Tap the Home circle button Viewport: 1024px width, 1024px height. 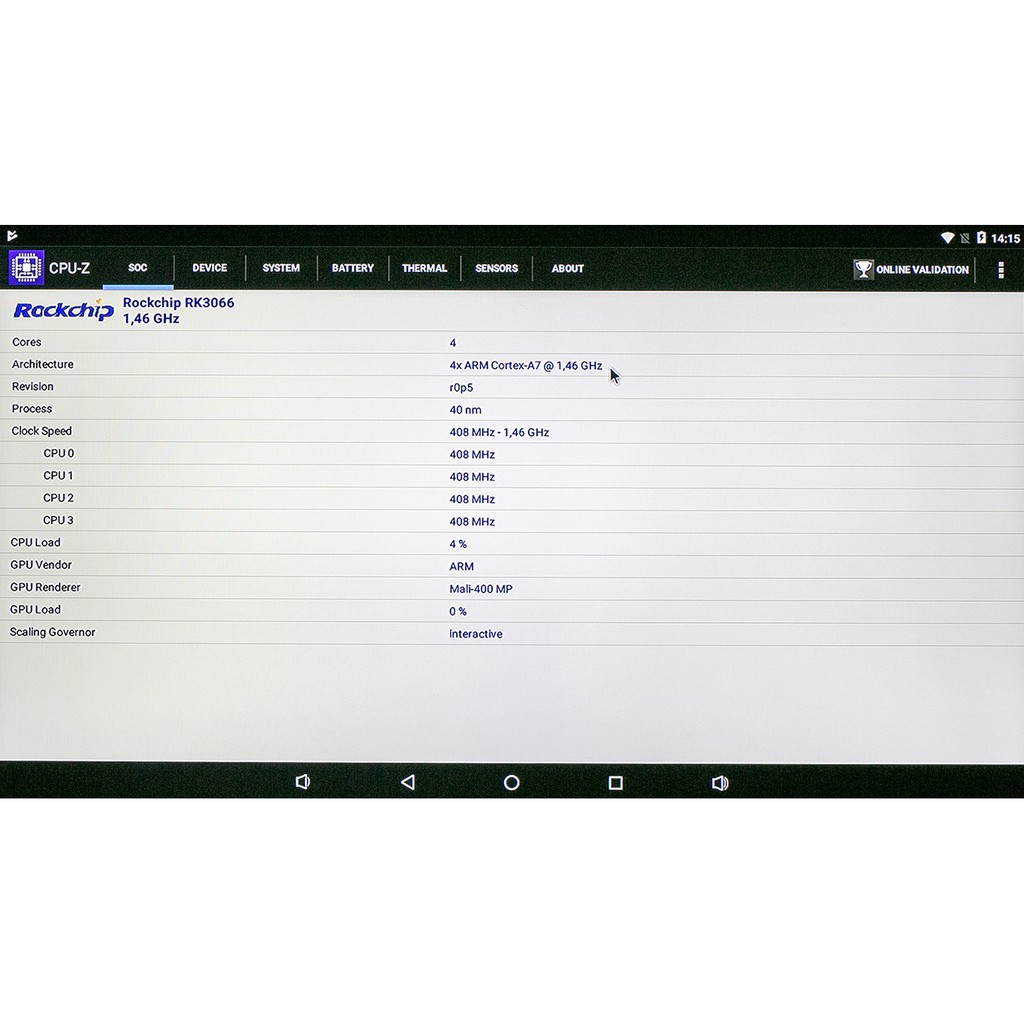(x=511, y=782)
